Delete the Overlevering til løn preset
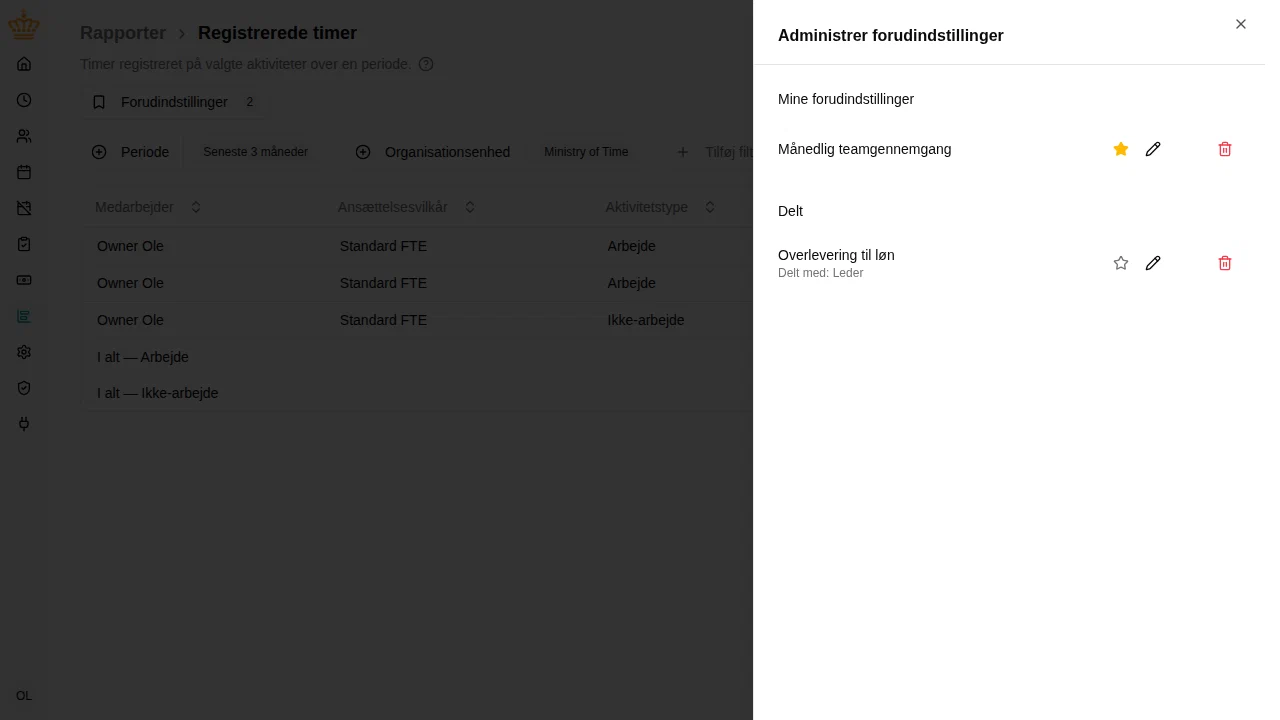 click(x=1225, y=263)
